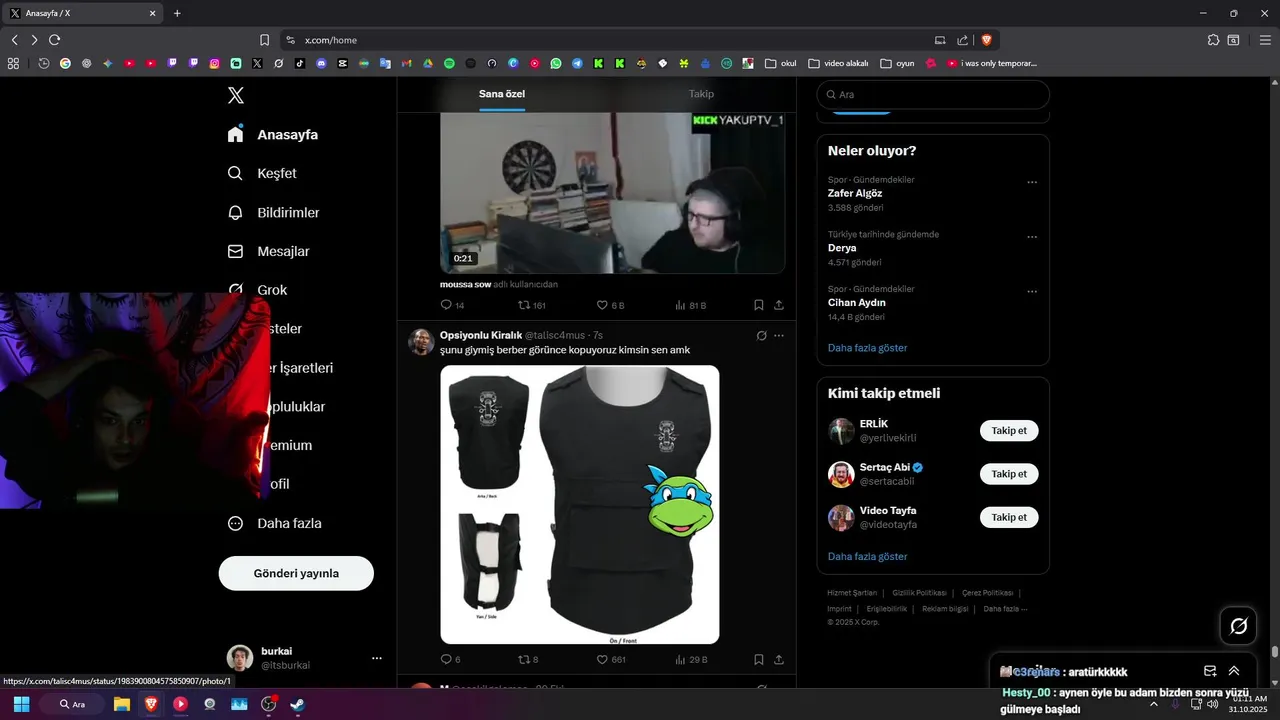The width and height of the screenshot is (1280, 720).
Task: Share the vest post
Action: click(x=779, y=660)
